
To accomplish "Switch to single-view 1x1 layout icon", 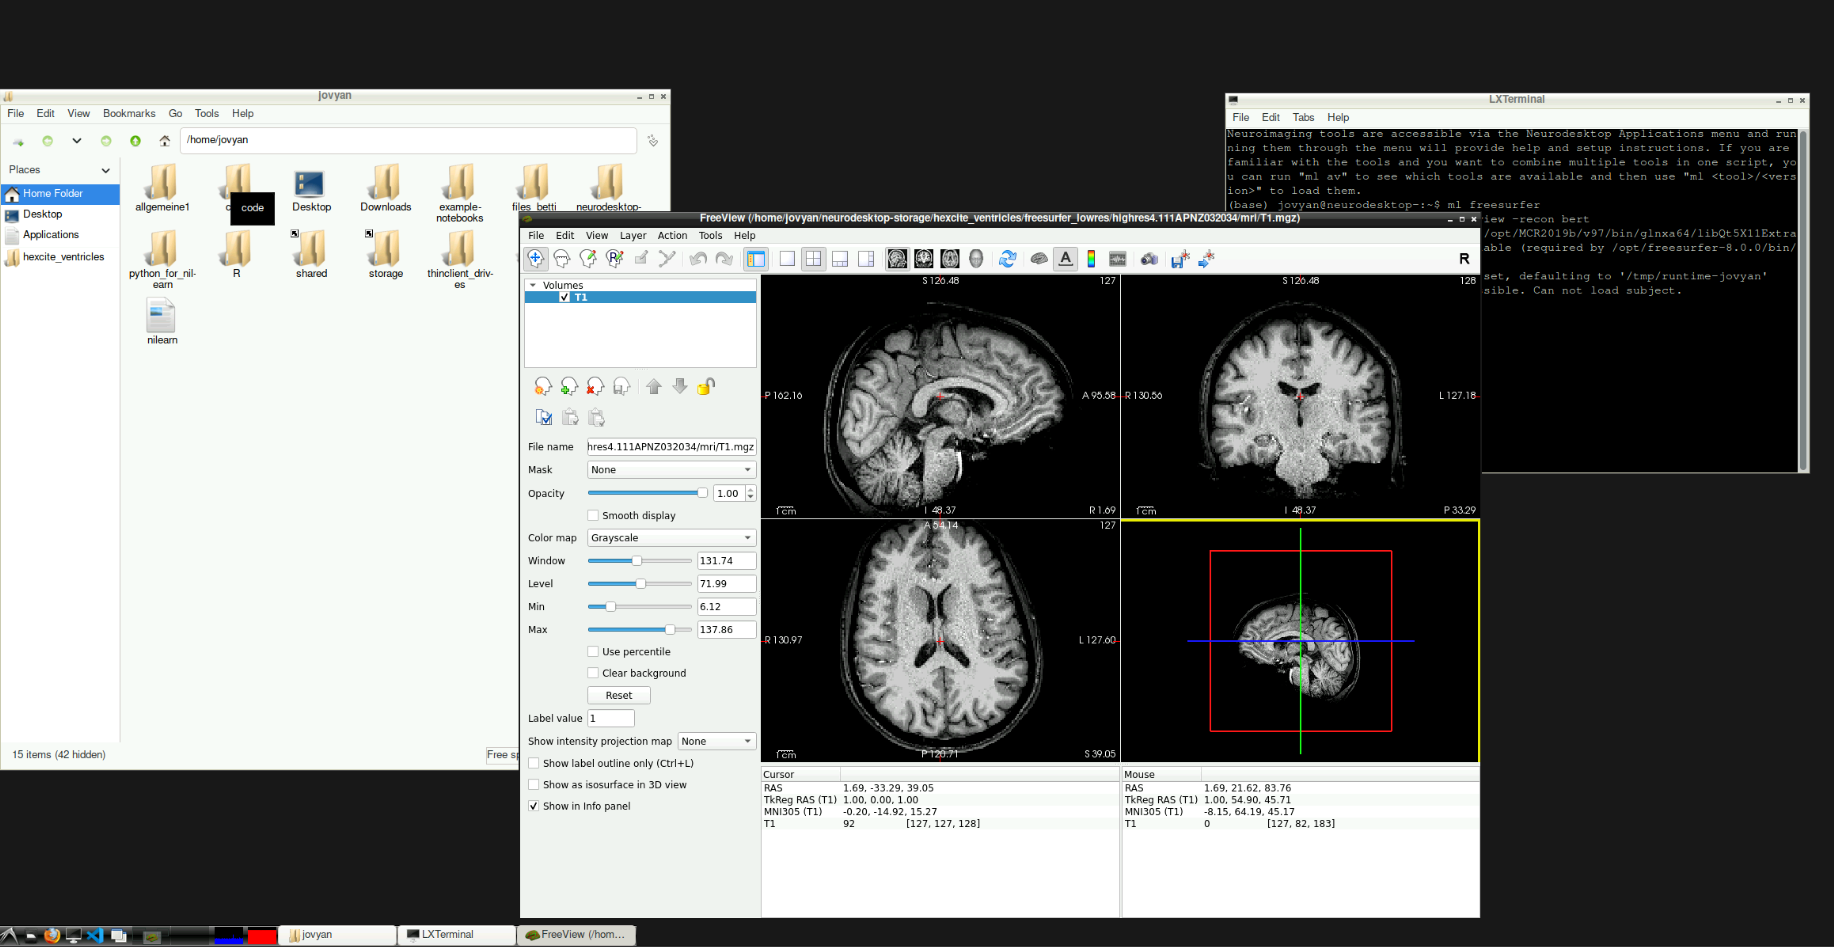I will tap(787, 259).
